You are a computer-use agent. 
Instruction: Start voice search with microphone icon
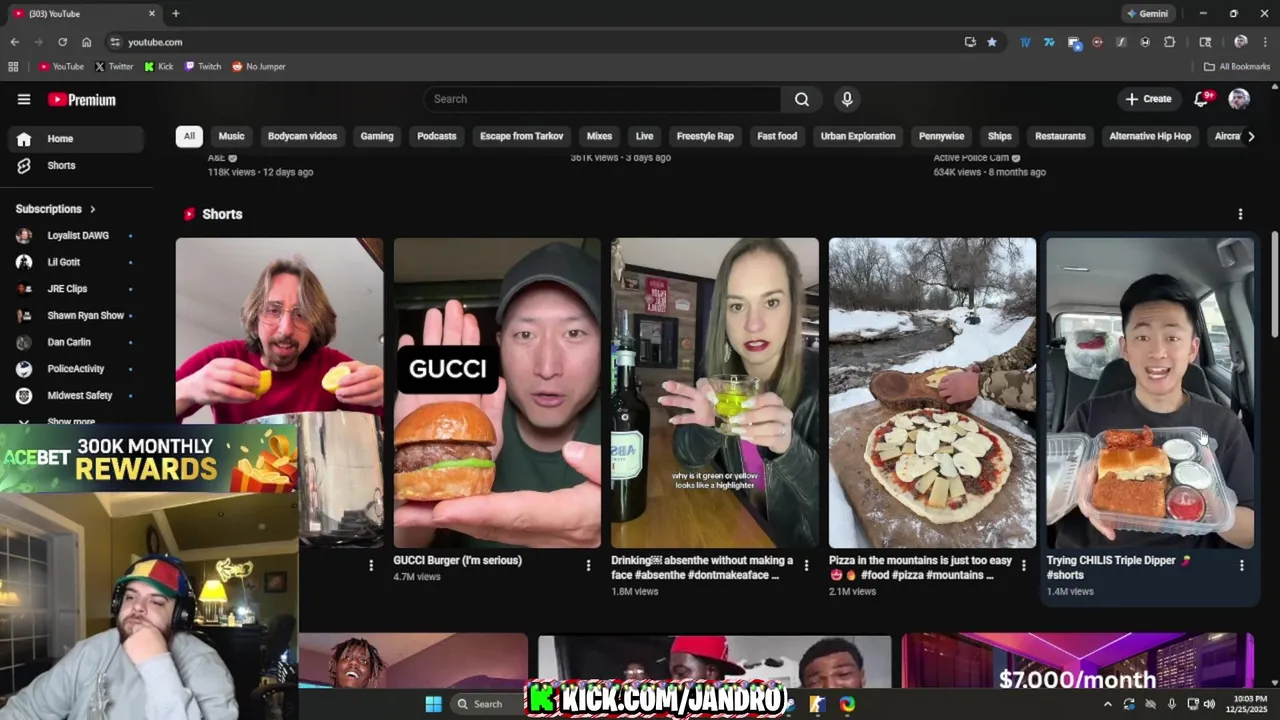[x=847, y=99]
